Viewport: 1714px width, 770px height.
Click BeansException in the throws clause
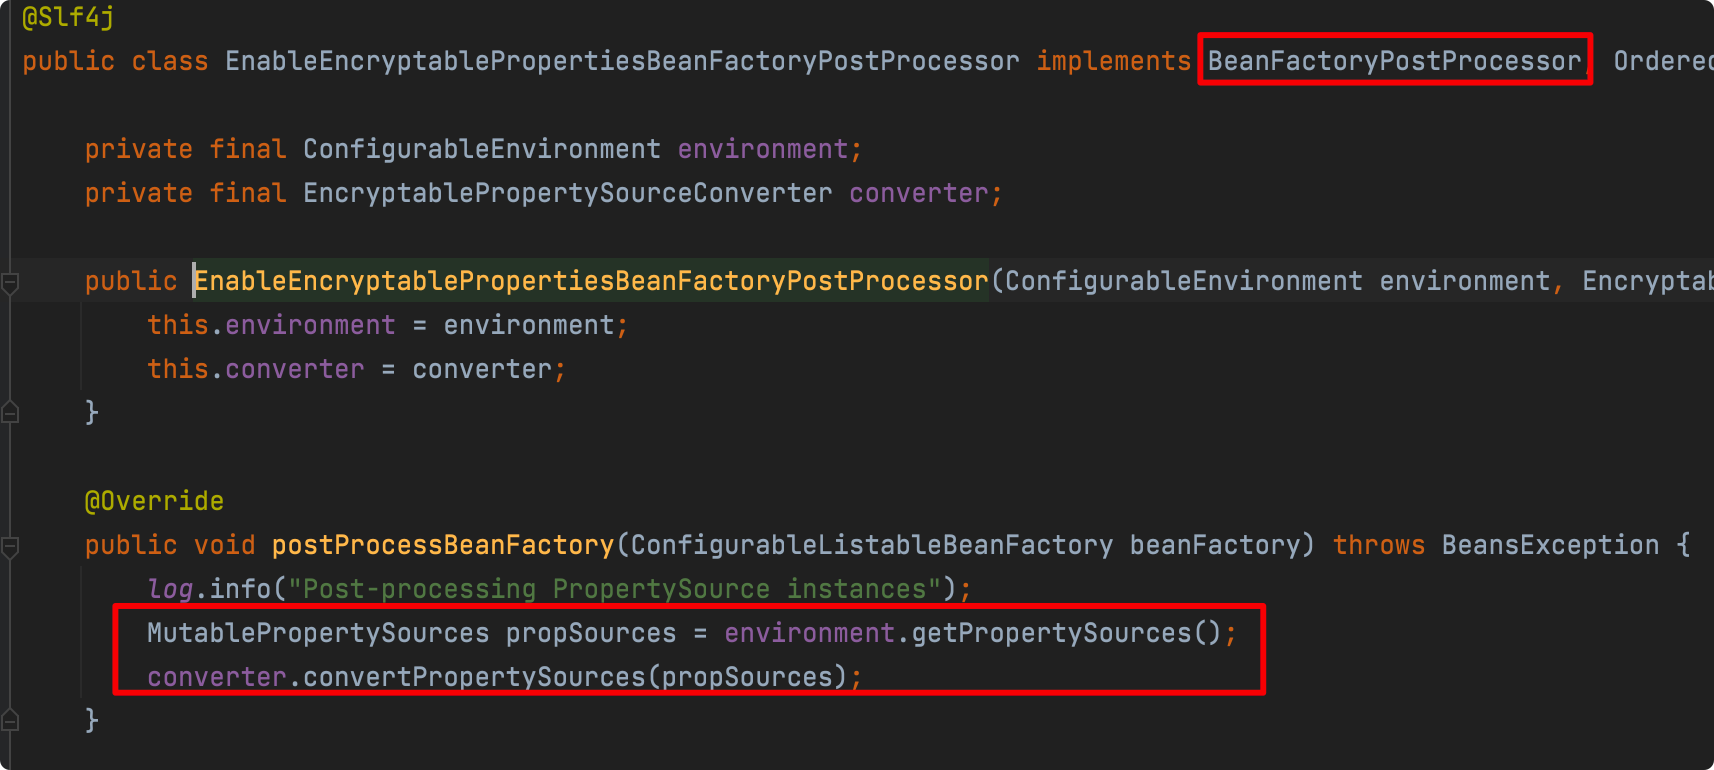pos(1550,545)
